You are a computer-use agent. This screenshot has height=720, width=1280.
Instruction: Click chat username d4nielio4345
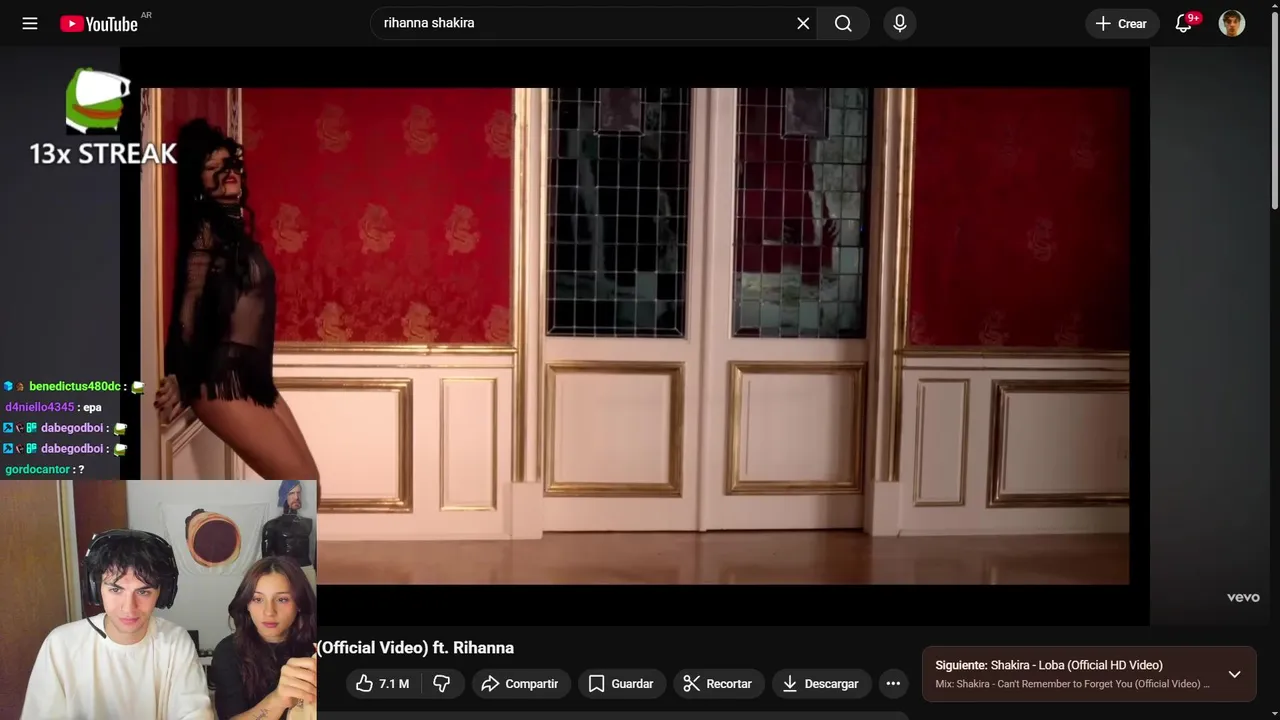[40, 407]
